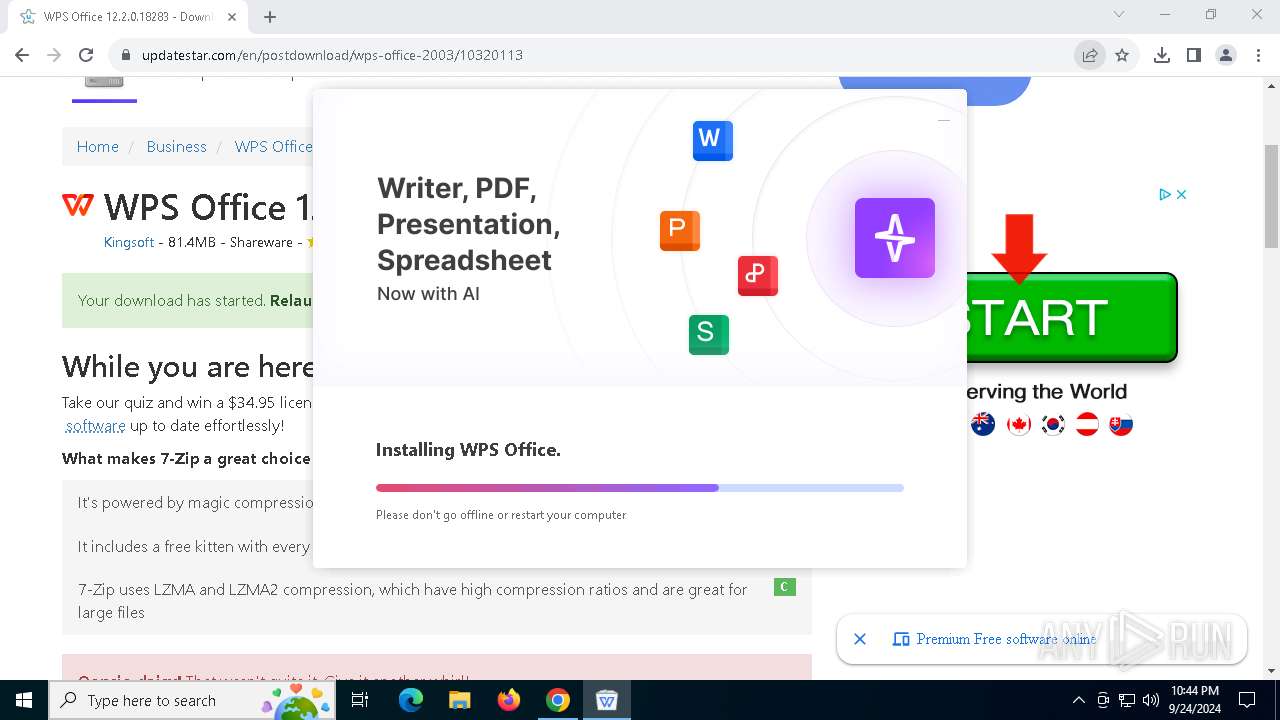Click the Canada flag icon

point(1018,424)
